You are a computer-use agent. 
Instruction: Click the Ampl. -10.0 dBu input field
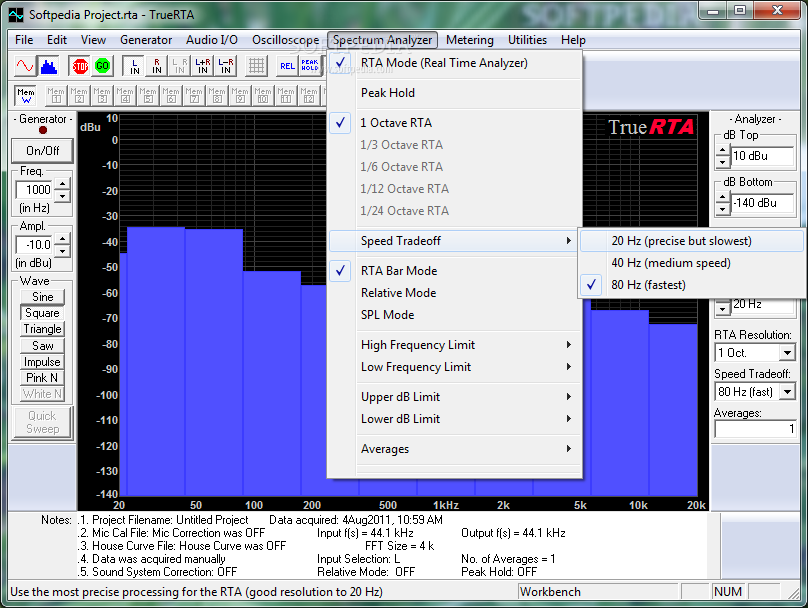[36, 245]
